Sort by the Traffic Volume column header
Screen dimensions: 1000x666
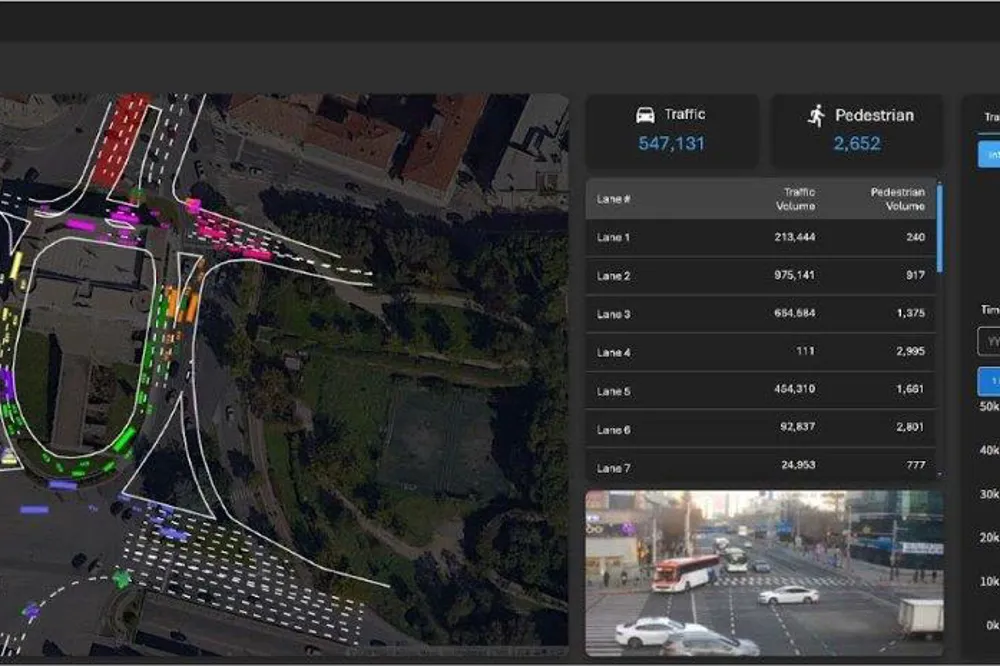796,199
